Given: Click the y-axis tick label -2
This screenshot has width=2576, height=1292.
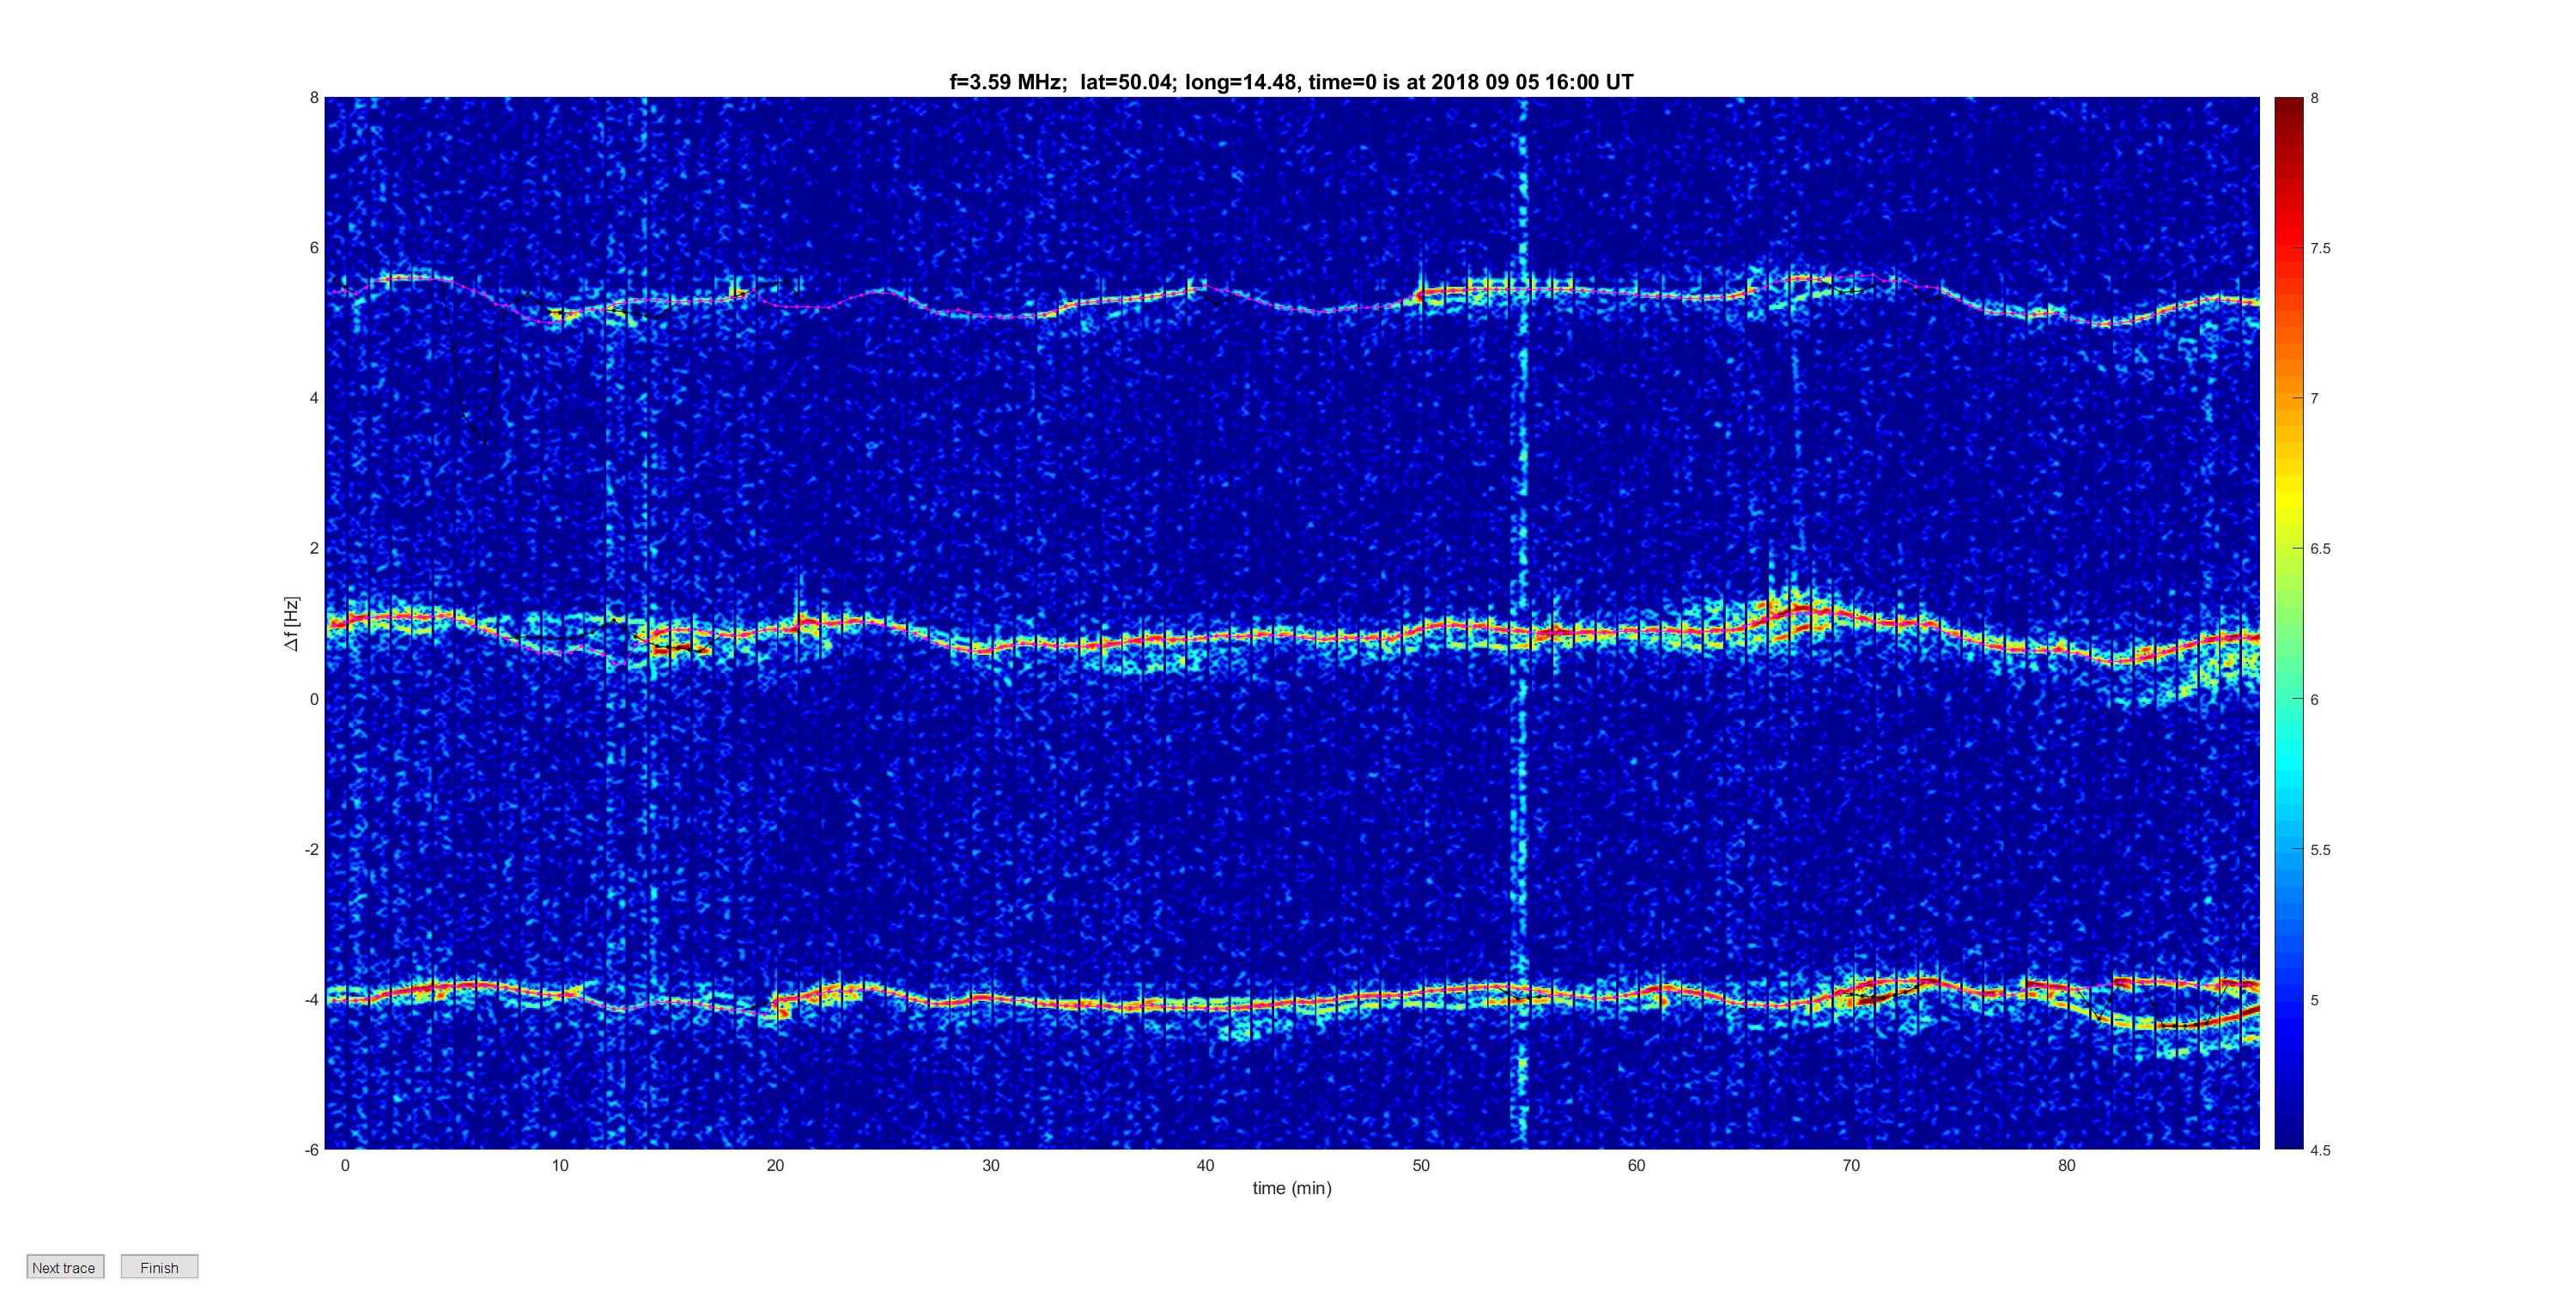Looking at the screenshot, I should 311,849.
